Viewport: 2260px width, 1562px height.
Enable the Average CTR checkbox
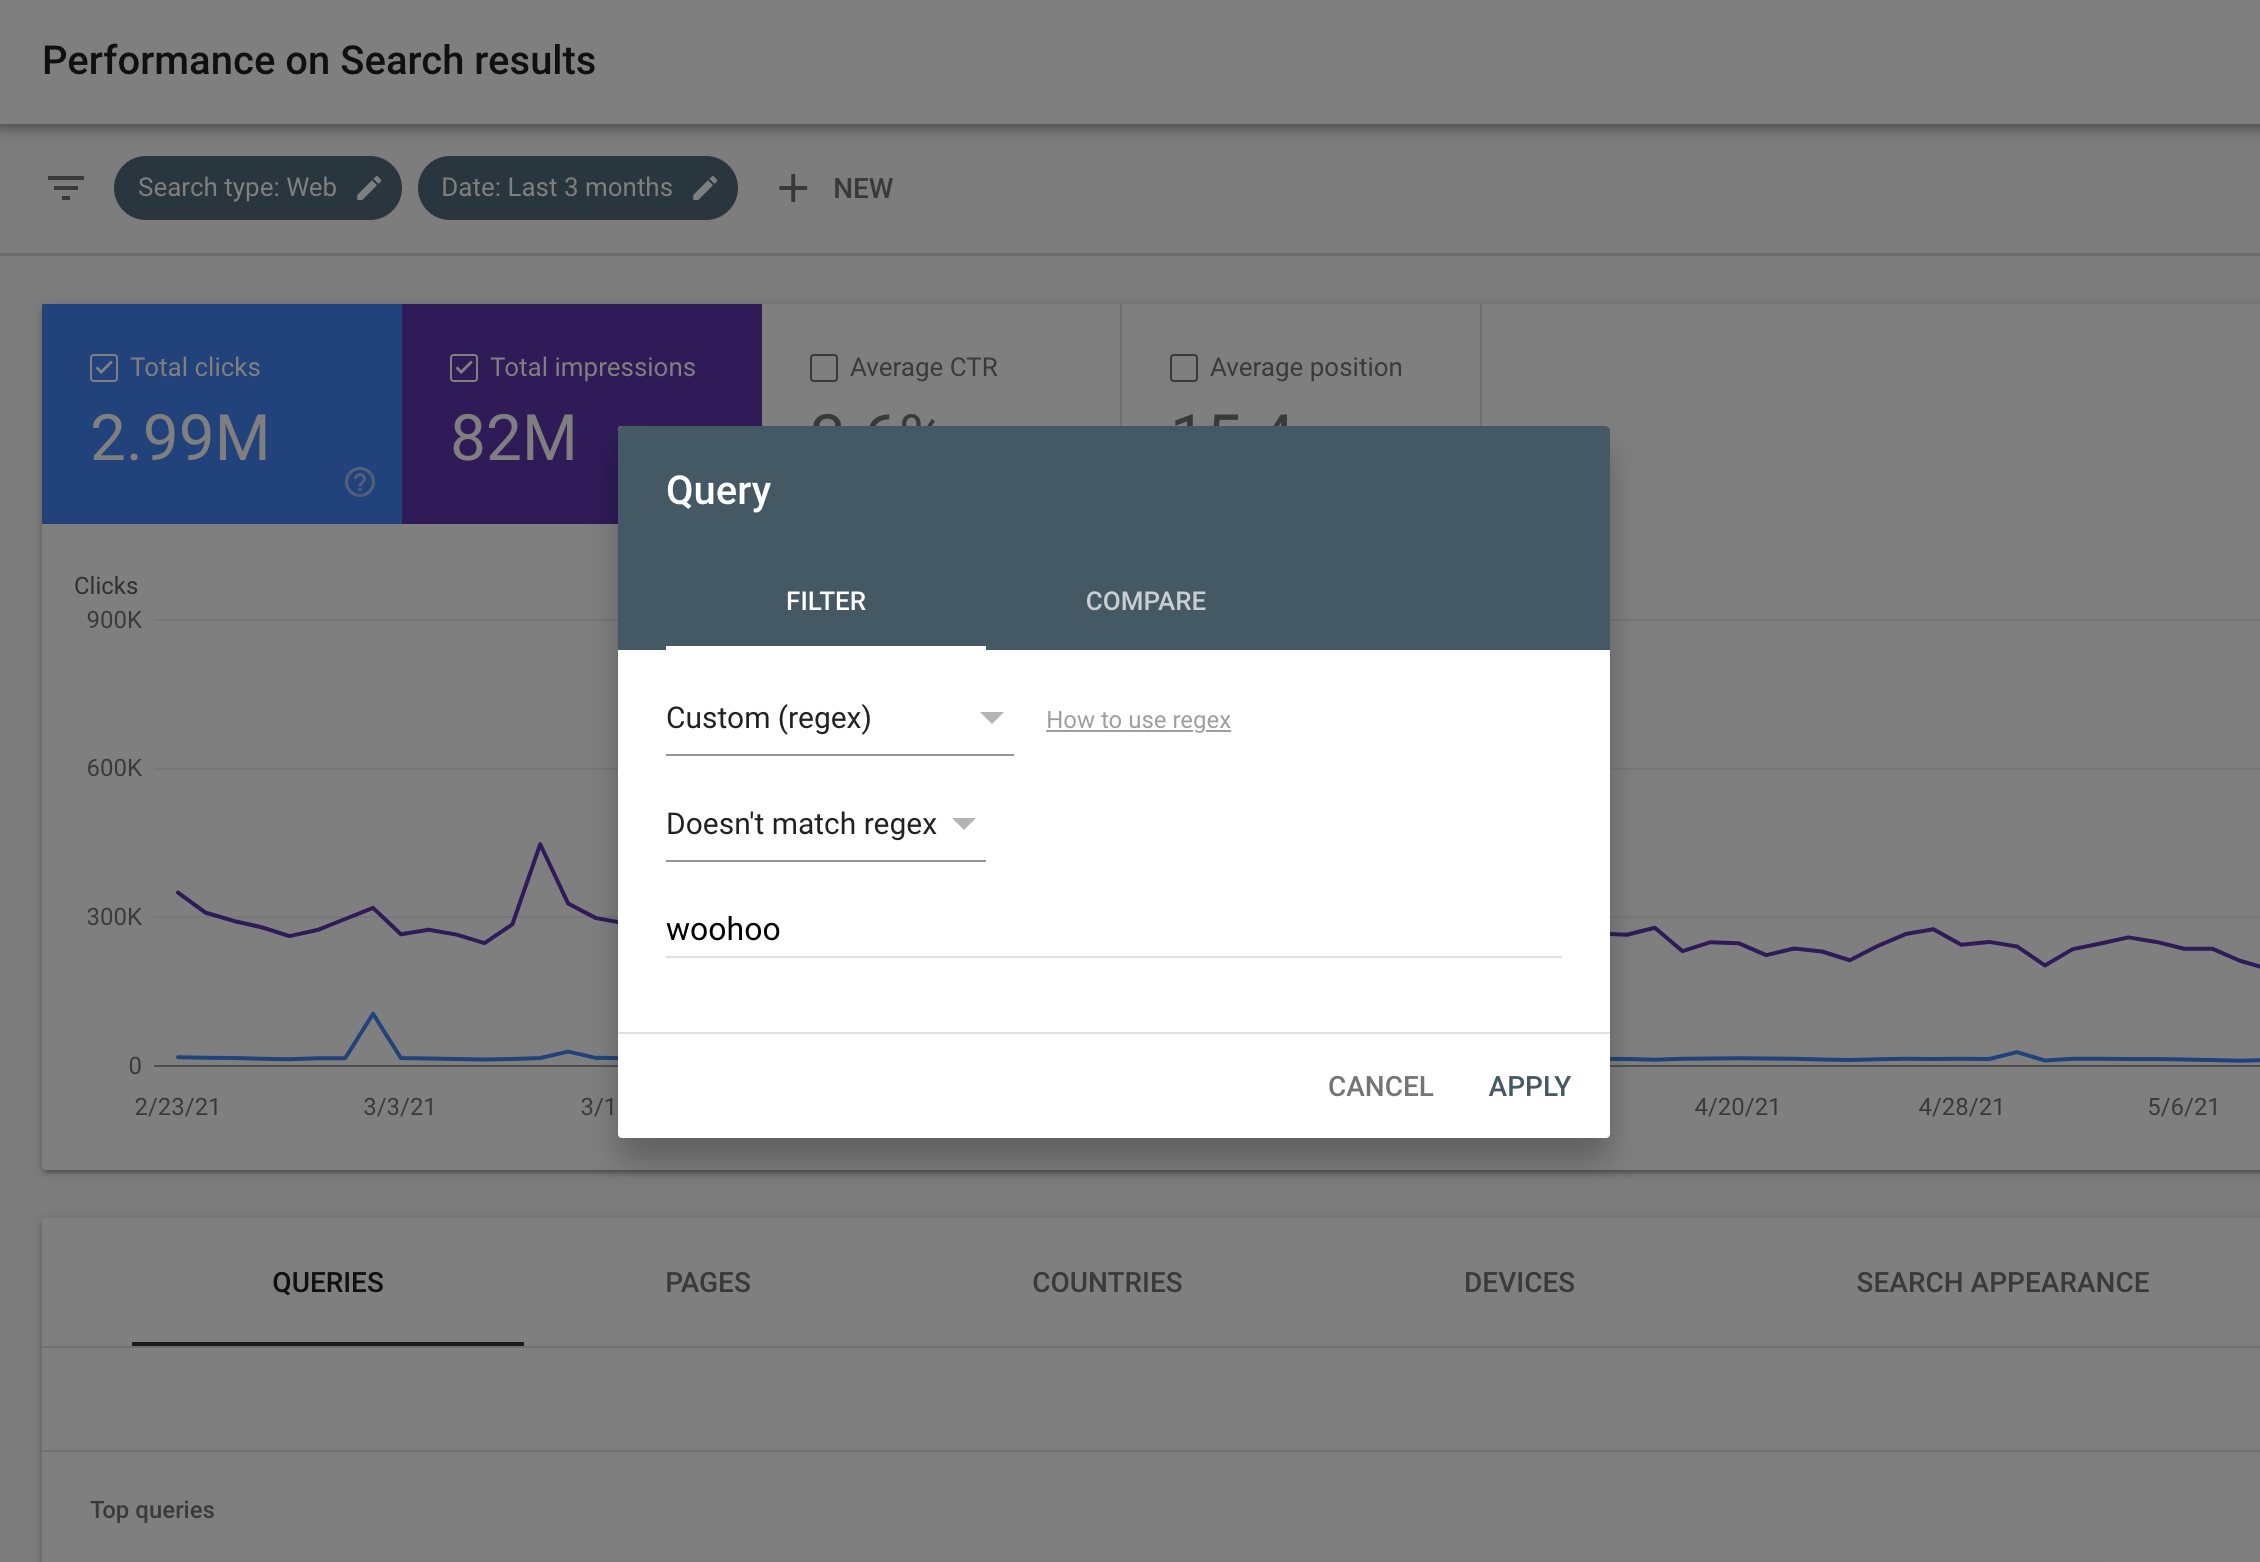[823, 366]
